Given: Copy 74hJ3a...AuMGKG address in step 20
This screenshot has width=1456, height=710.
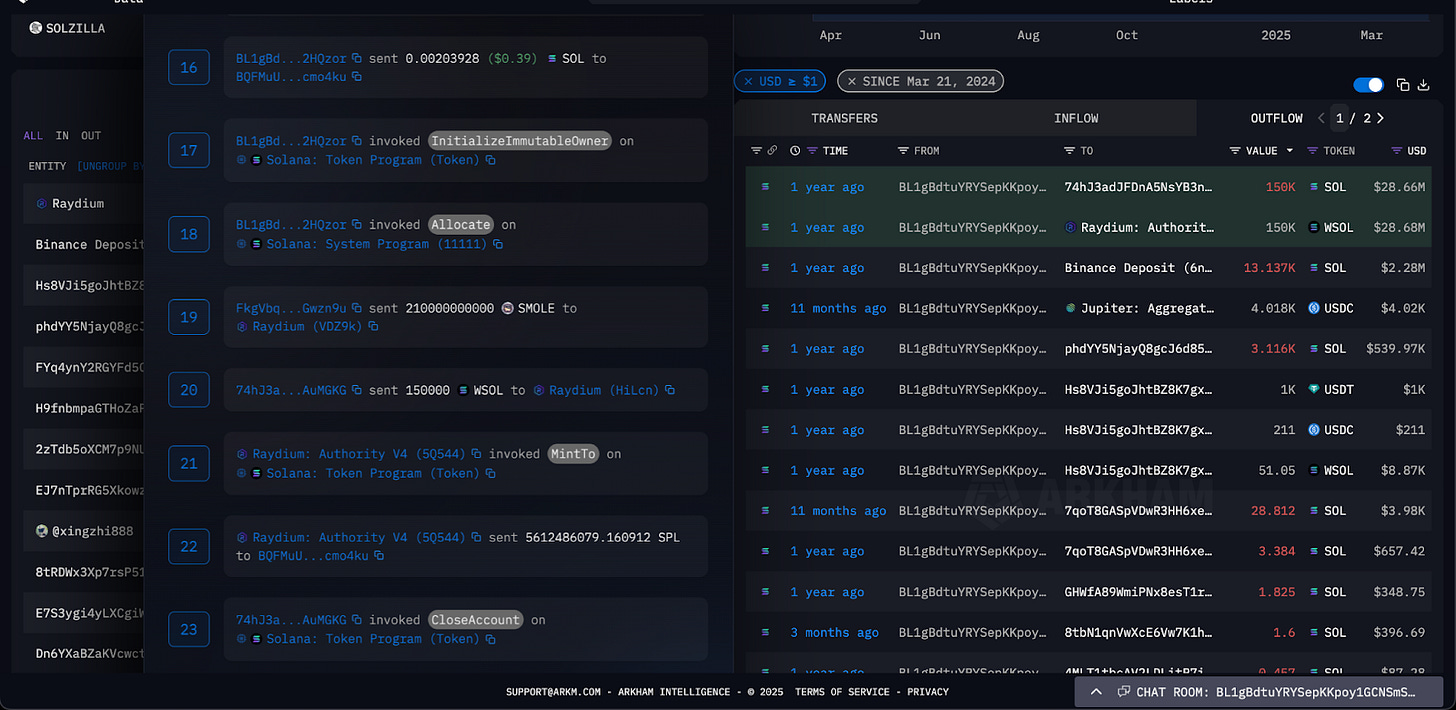Looking at the screenshot, I should [x=357, y=391].
